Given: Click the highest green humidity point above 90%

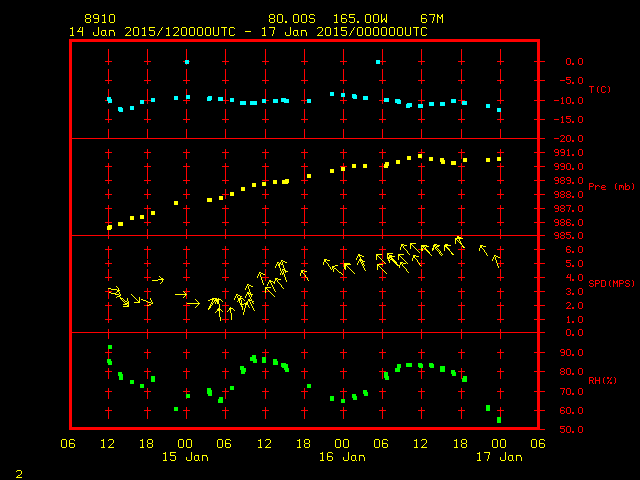Looking at the screenshot, I should click(110, 347).
